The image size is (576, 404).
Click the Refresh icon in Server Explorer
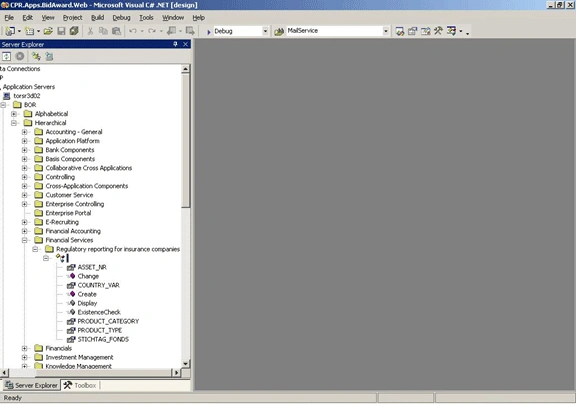click(7, 56)
